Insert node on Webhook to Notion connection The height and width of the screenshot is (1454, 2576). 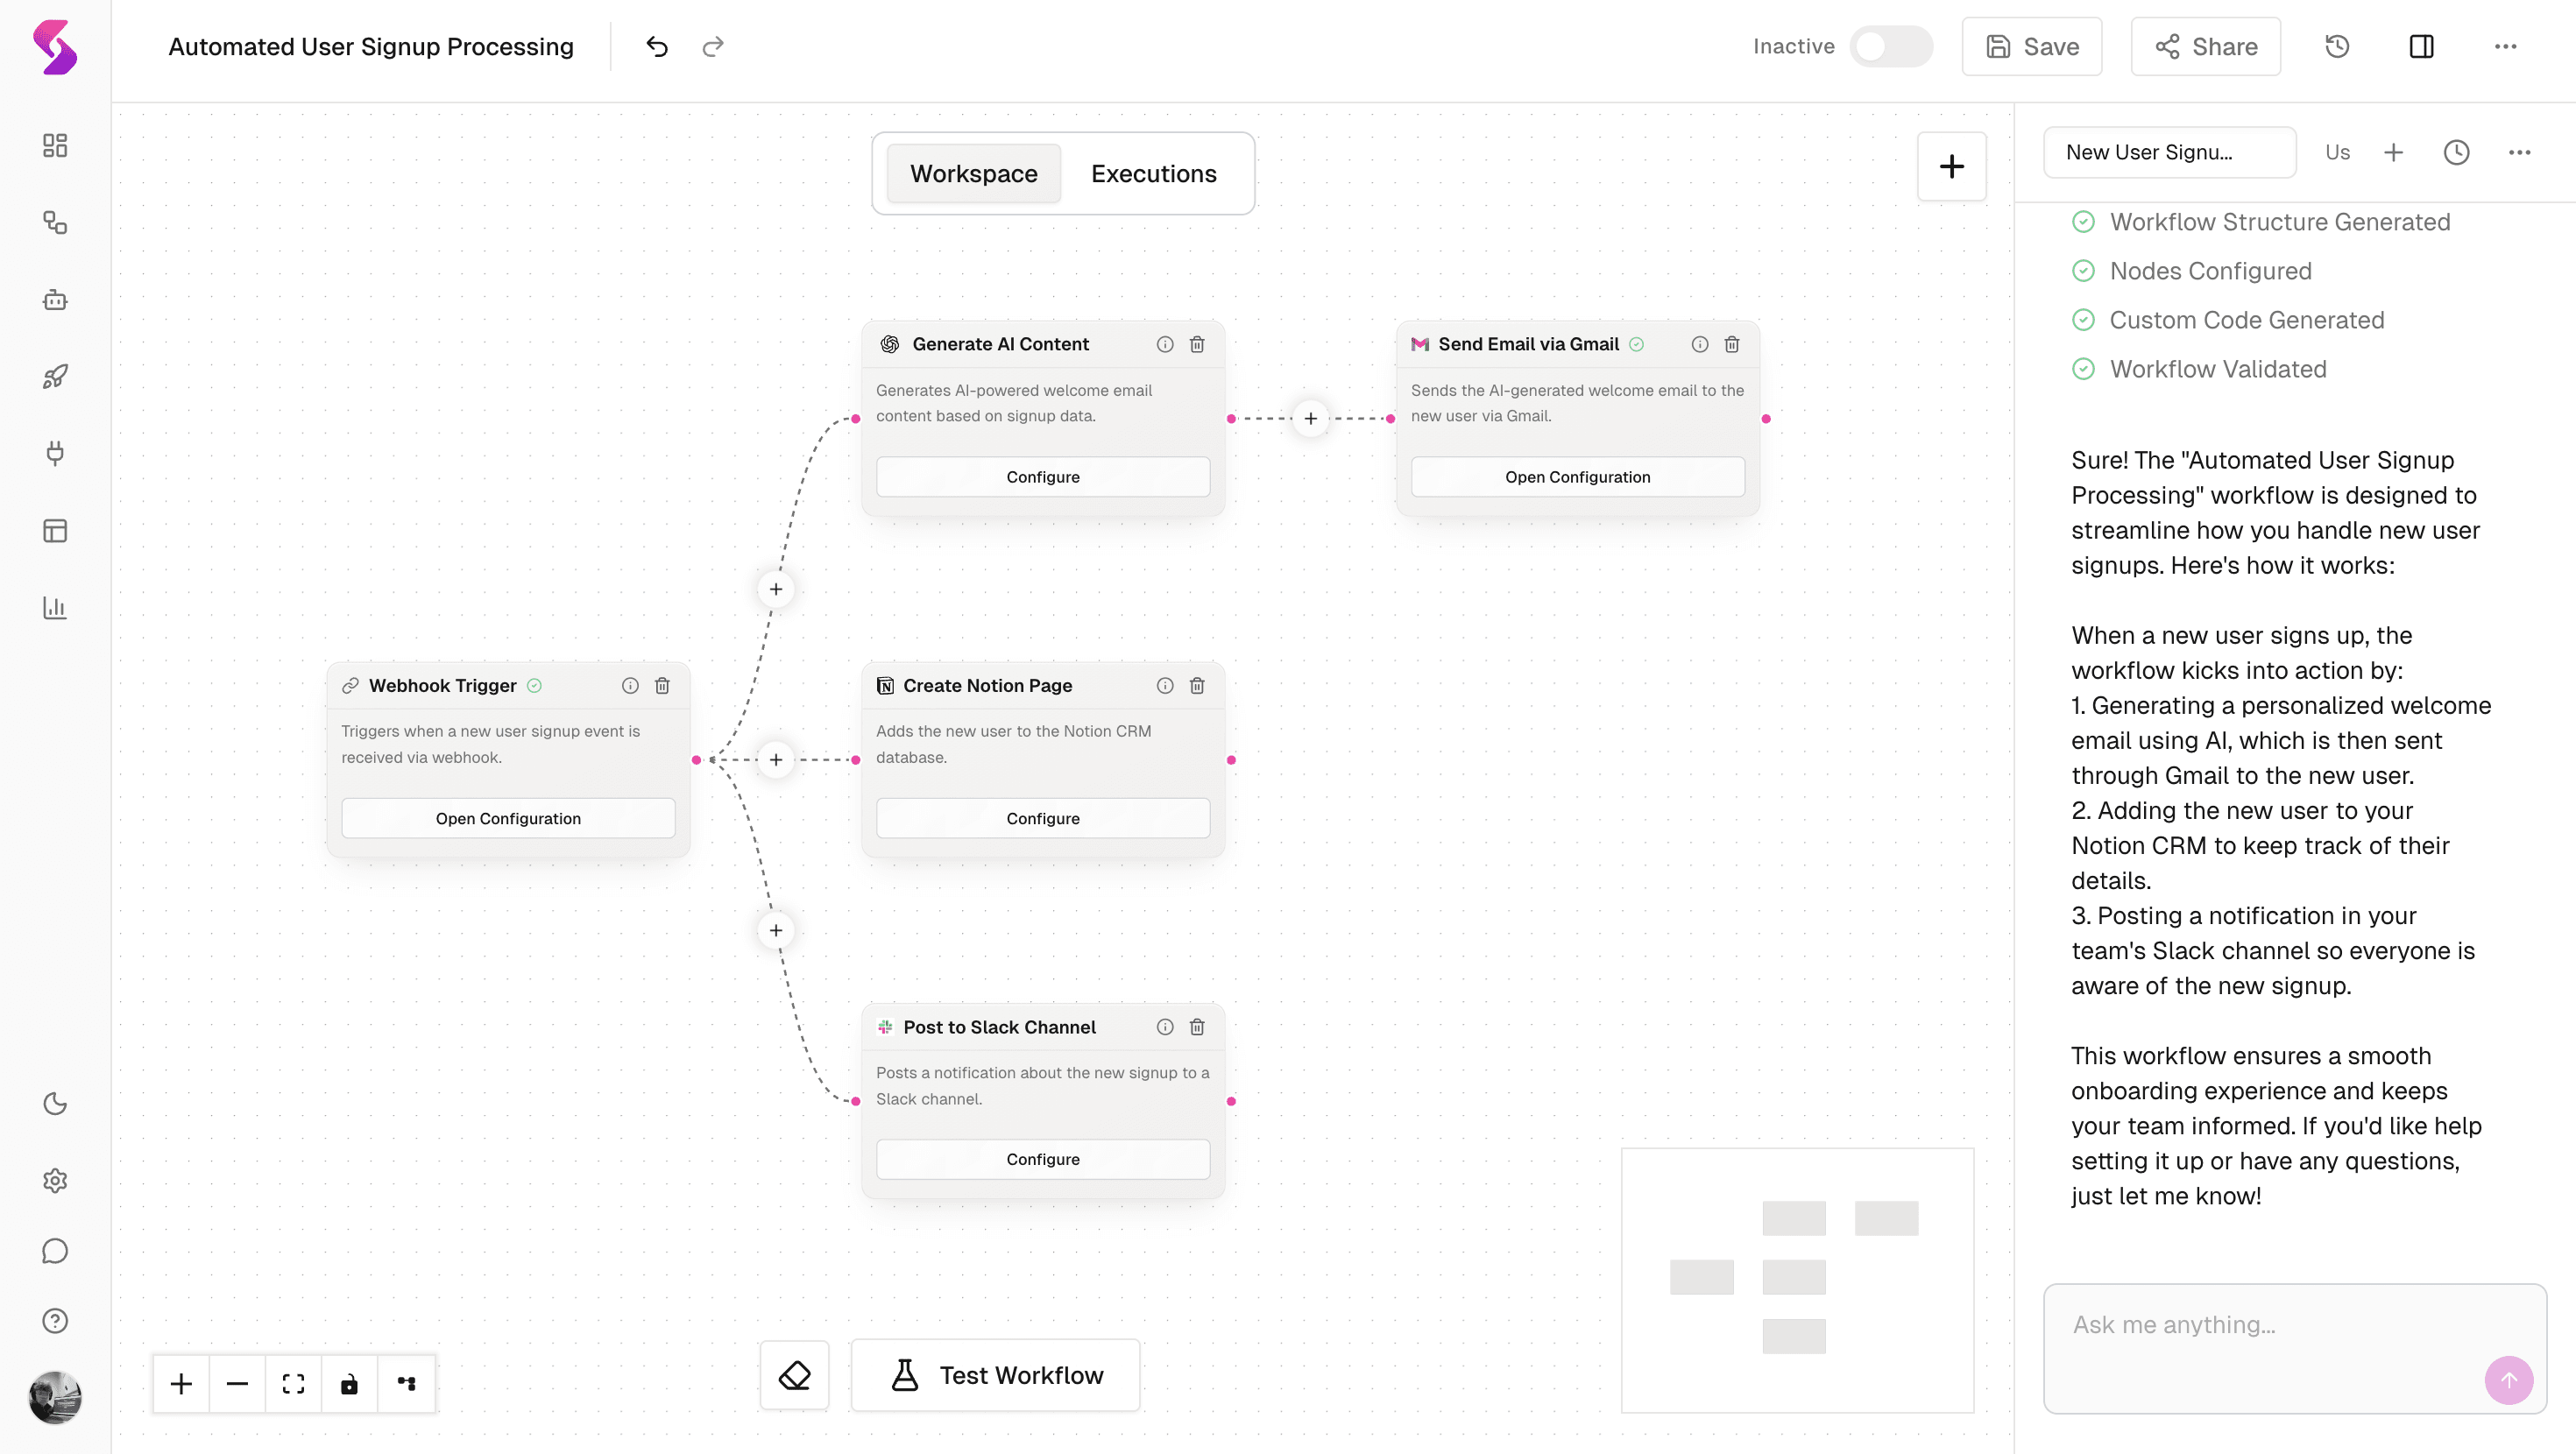(776, 759)
